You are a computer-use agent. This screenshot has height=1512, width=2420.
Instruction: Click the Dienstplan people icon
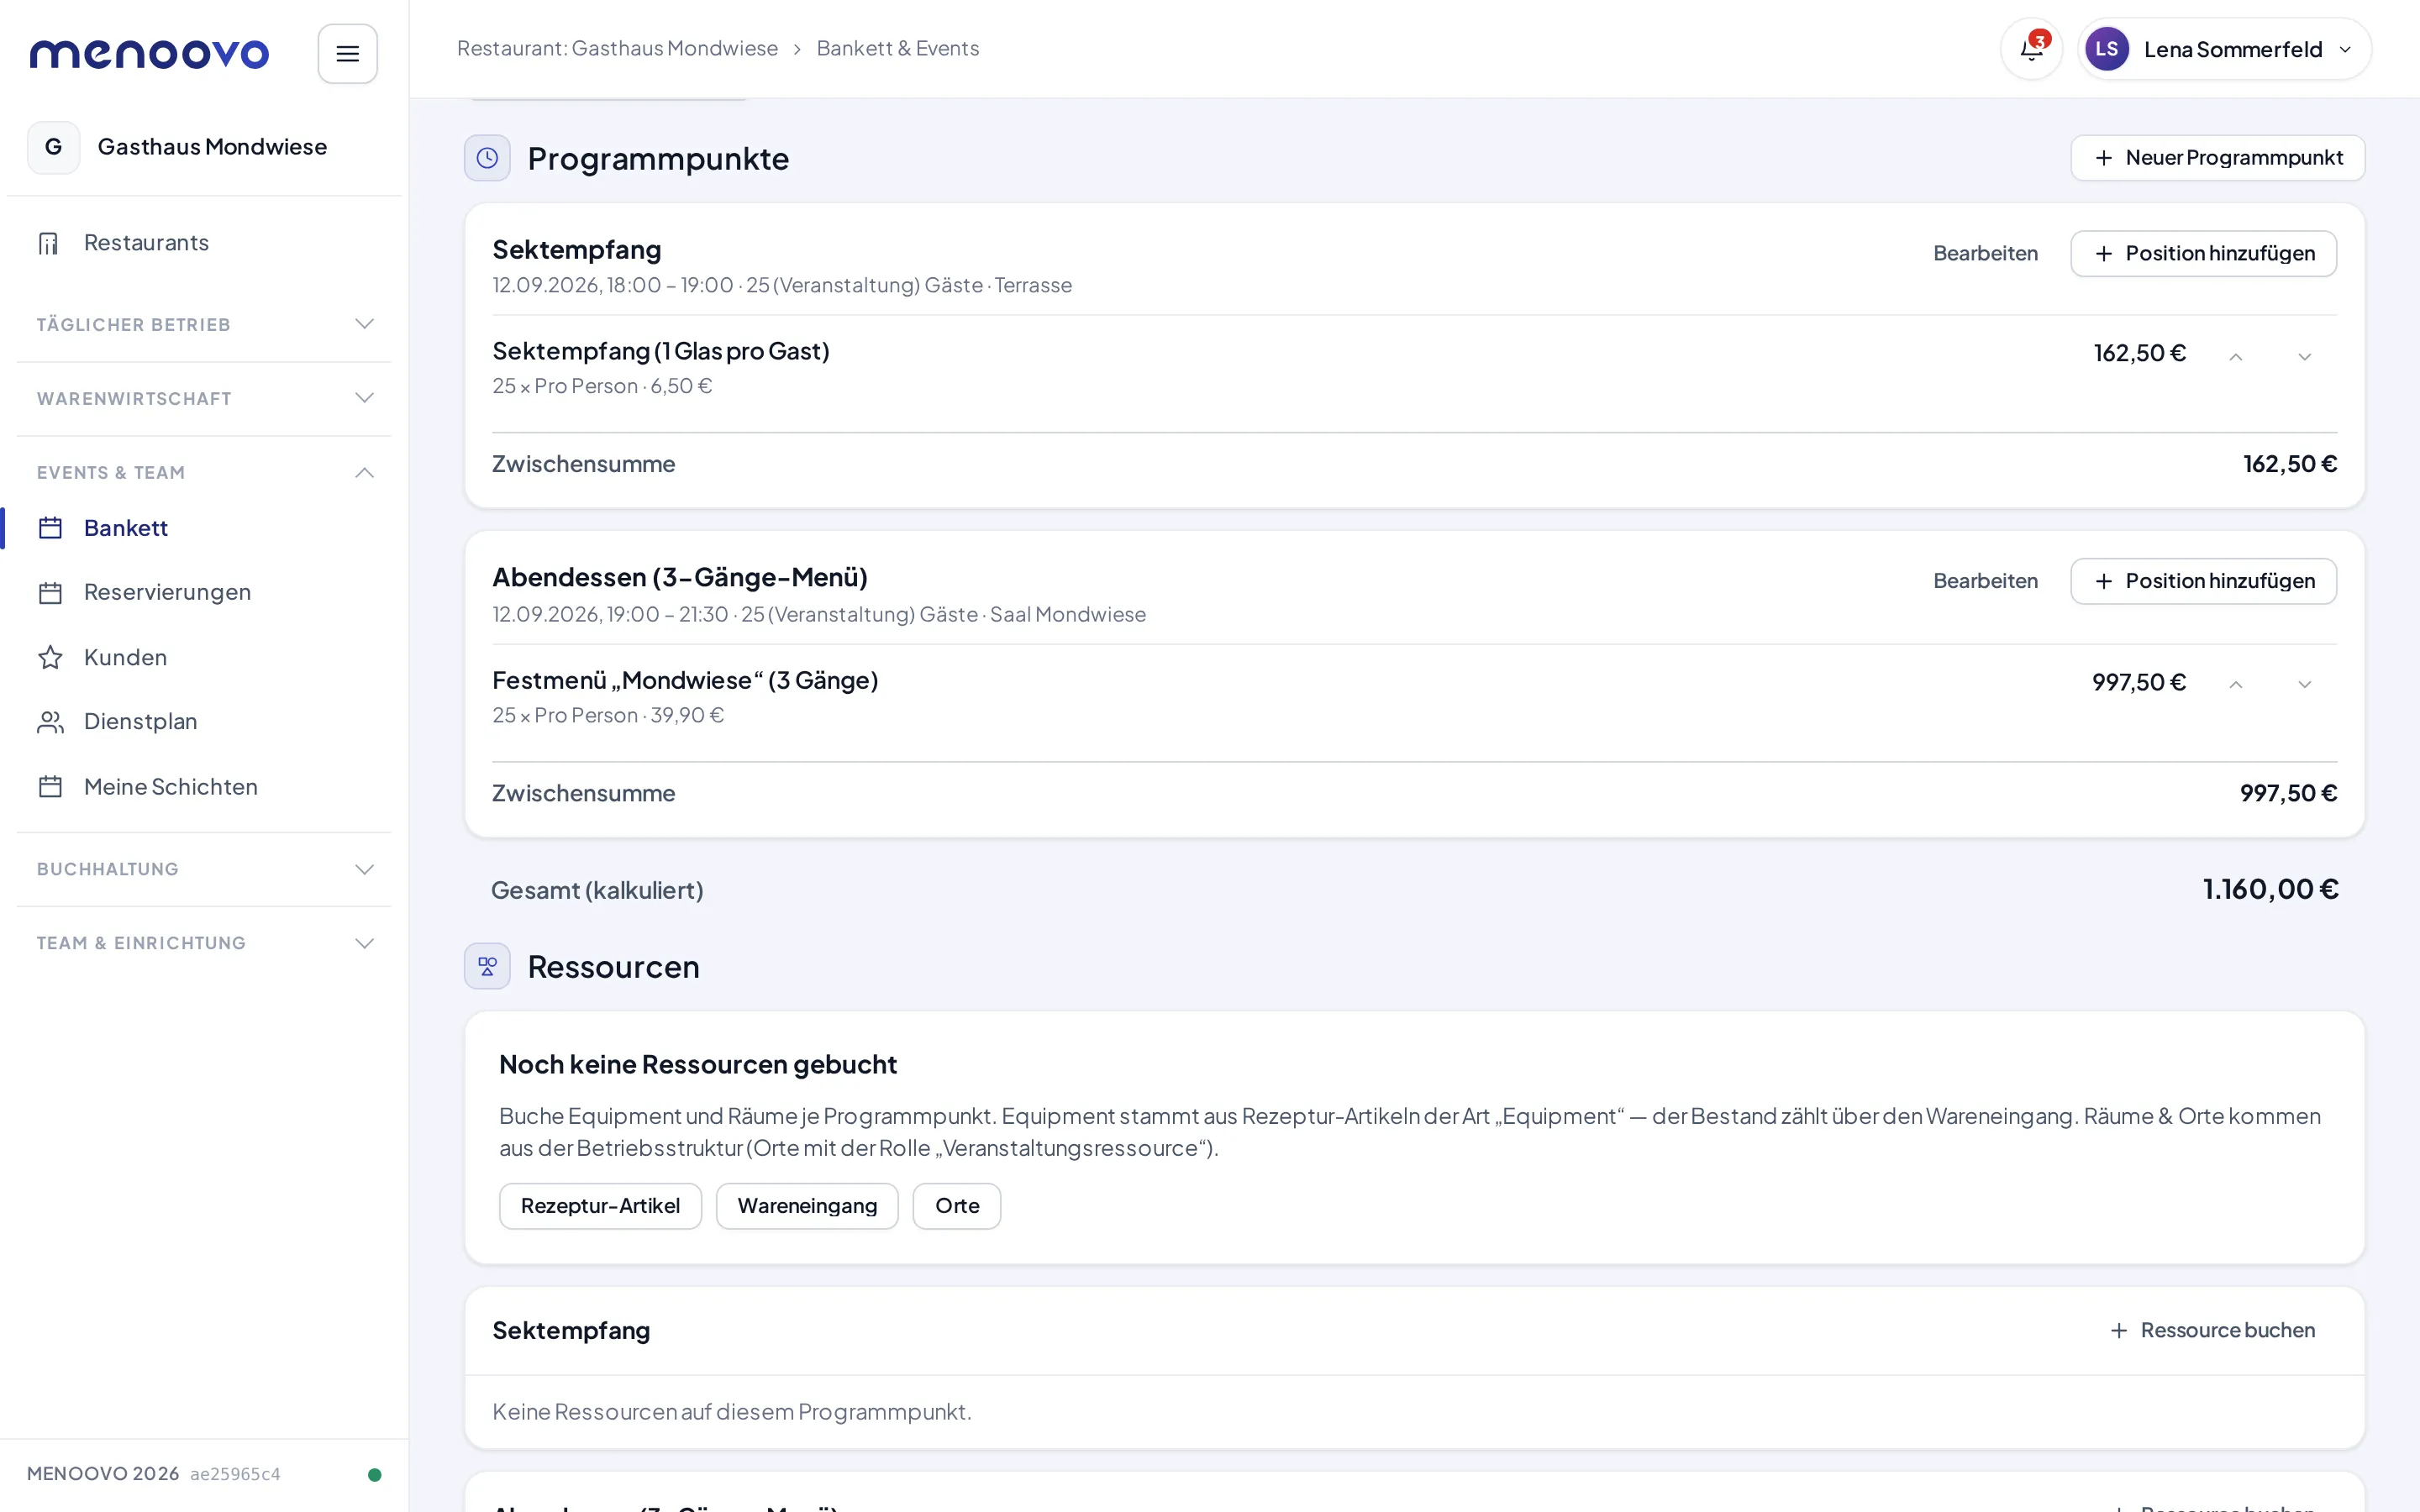[50, 722]
